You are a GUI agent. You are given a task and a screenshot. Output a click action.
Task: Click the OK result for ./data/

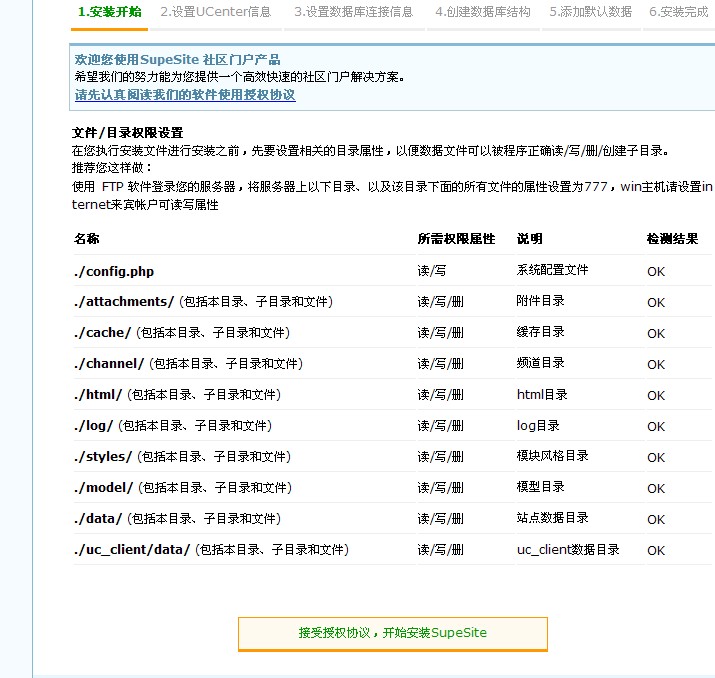pos(656,520)
